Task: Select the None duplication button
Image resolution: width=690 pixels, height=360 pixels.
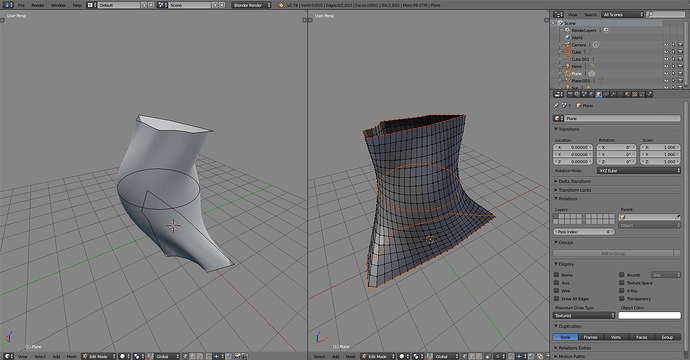Action: coord(565,337)
